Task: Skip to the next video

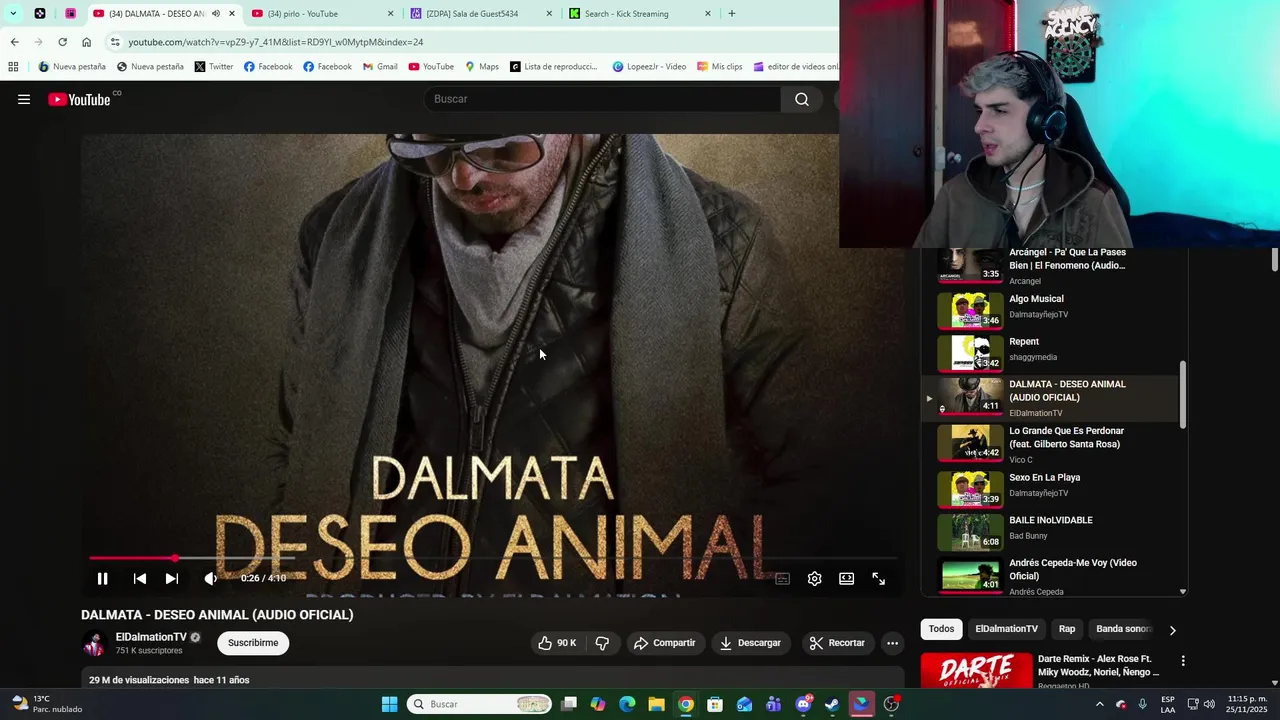Action: pos(172,578)
